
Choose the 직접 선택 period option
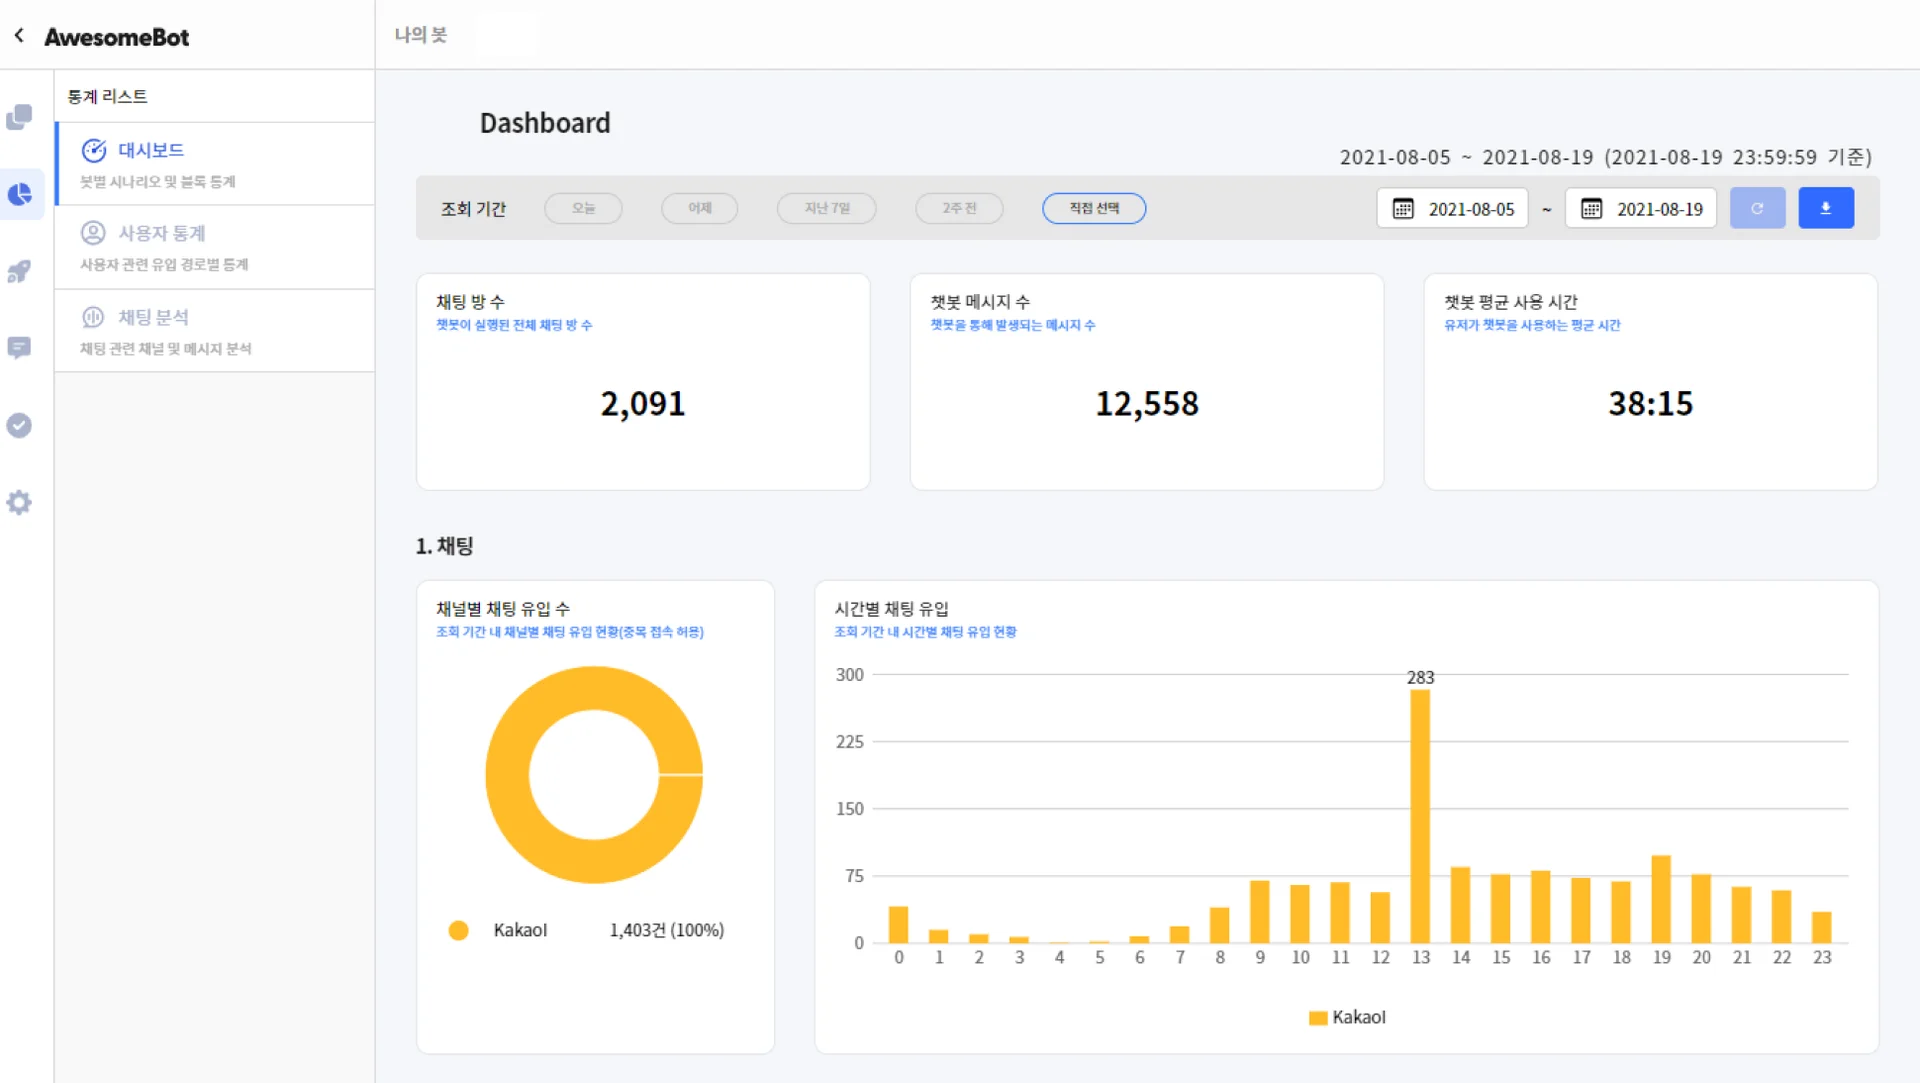(1093, 208)
